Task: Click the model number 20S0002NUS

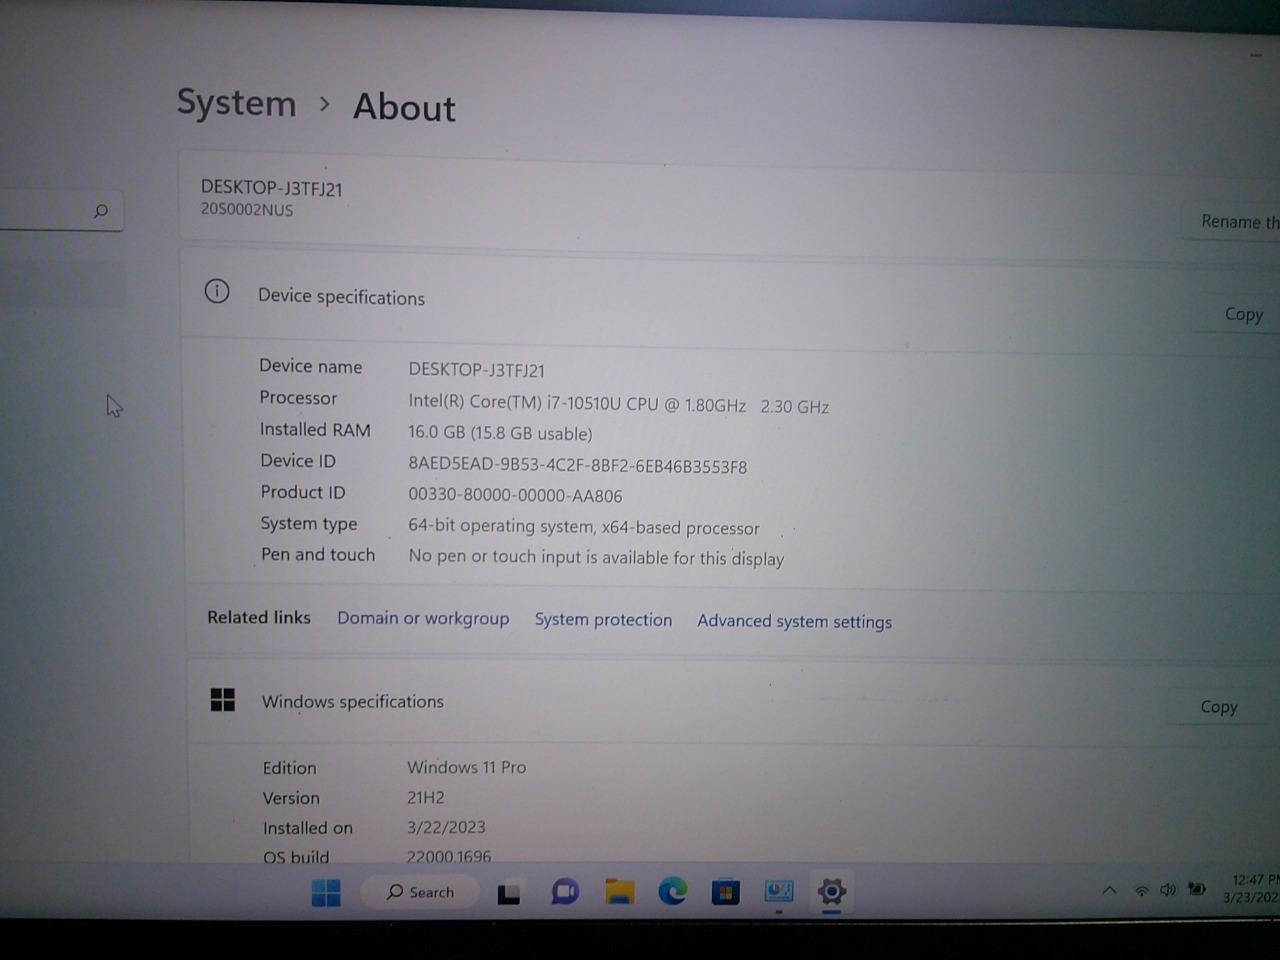Action: [x=247, y=210]
